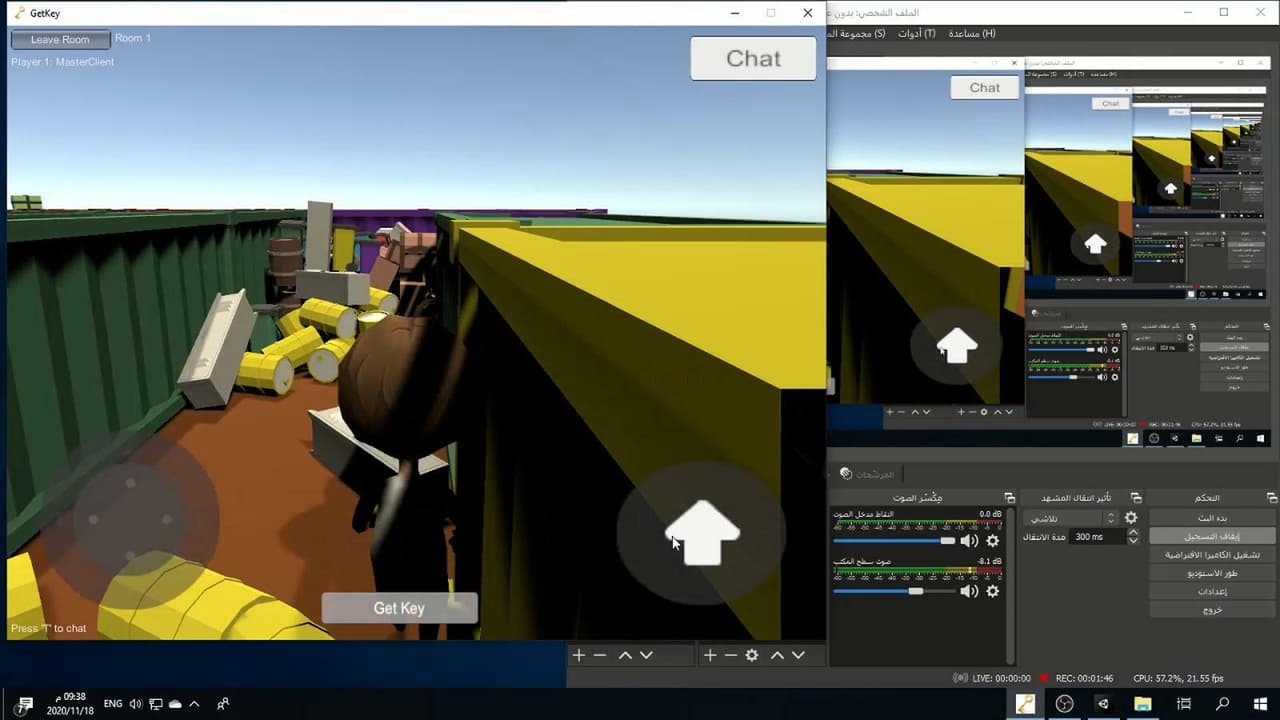Click the Start Streaming (بدء البث) button
1280x720 pixels.
coord(1213,518)
